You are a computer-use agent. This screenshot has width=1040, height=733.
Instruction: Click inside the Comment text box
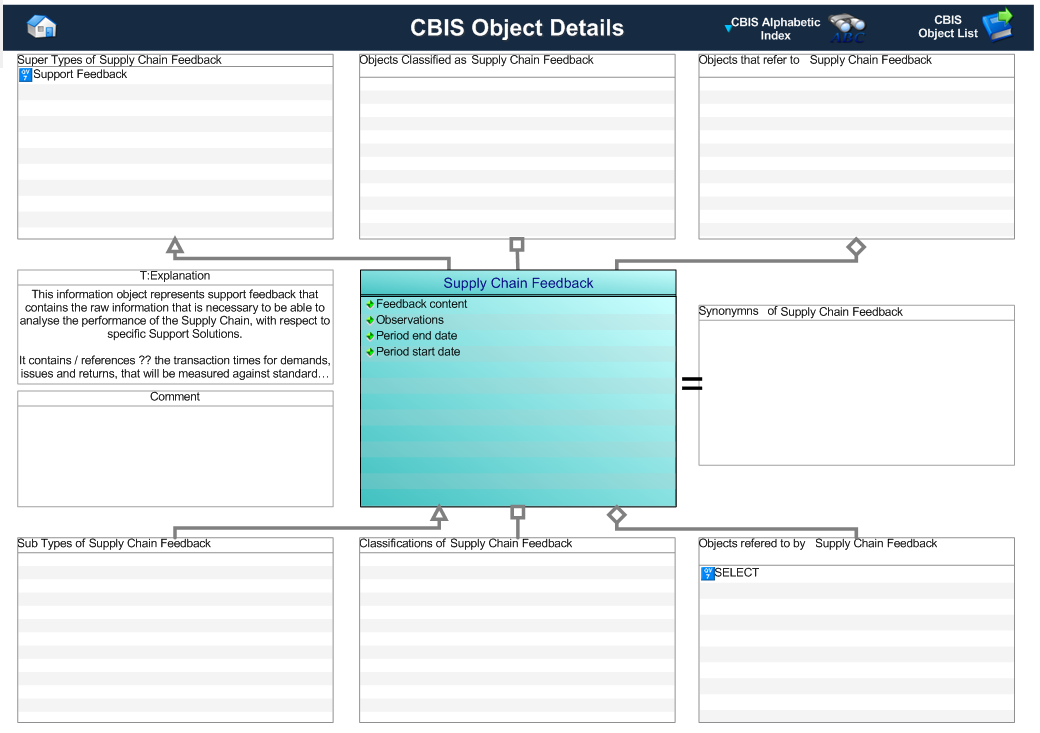pos(175,455)
